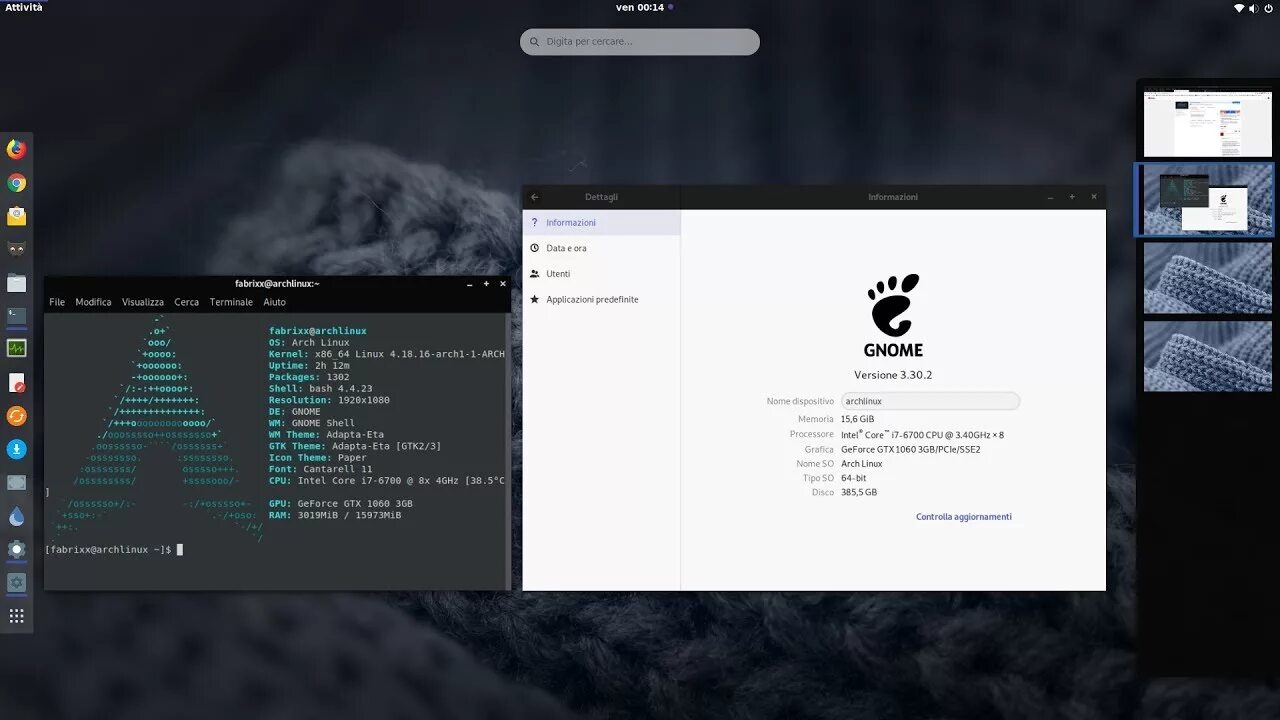Image resolution: width=1280 pixels, height=720 pixels.
Task: Click Controlla aggiornamenti link
Action: [964, 517]
